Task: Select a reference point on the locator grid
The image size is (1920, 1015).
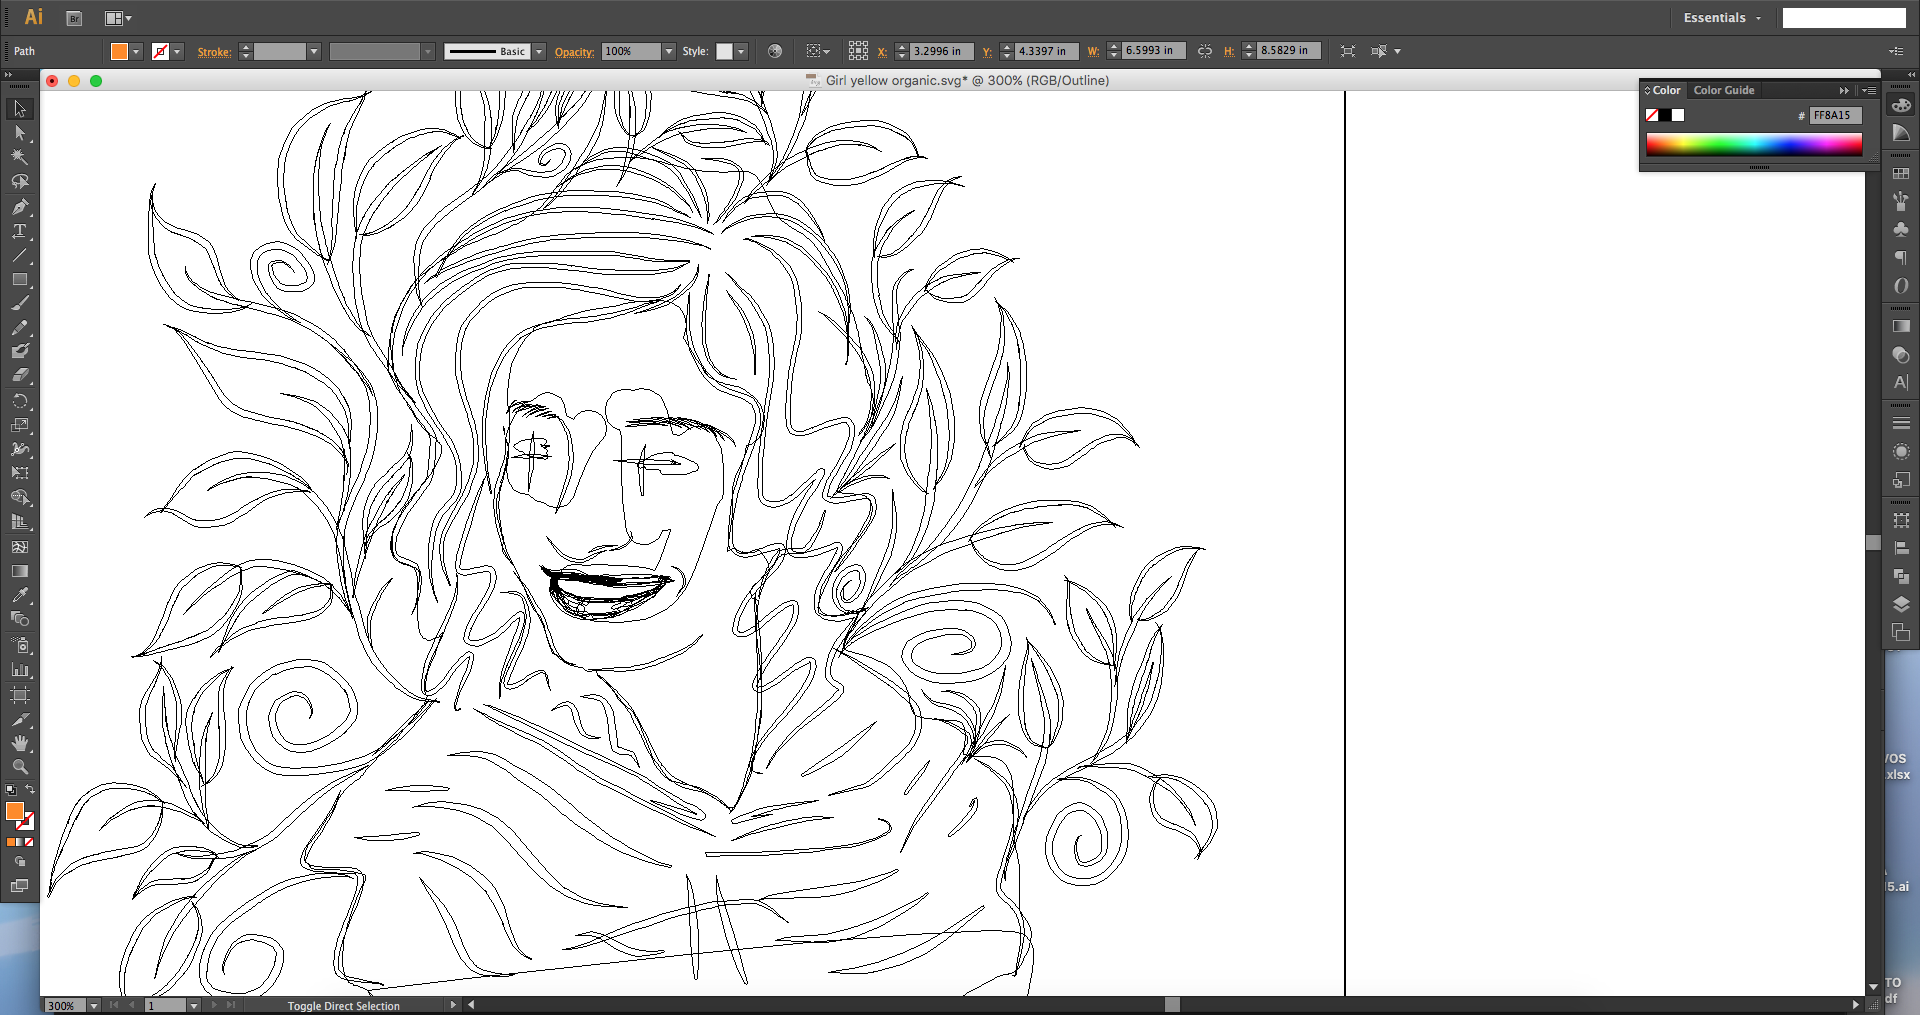Action: (858, 51)
